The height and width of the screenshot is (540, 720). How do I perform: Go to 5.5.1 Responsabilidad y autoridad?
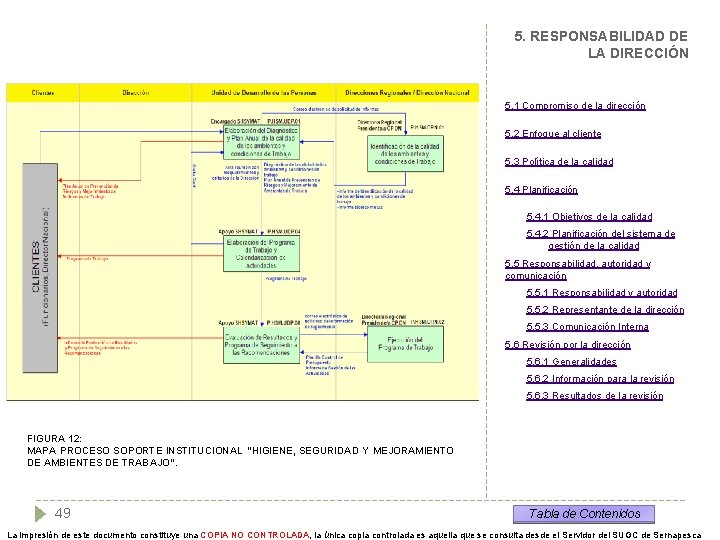coord(602,293)
